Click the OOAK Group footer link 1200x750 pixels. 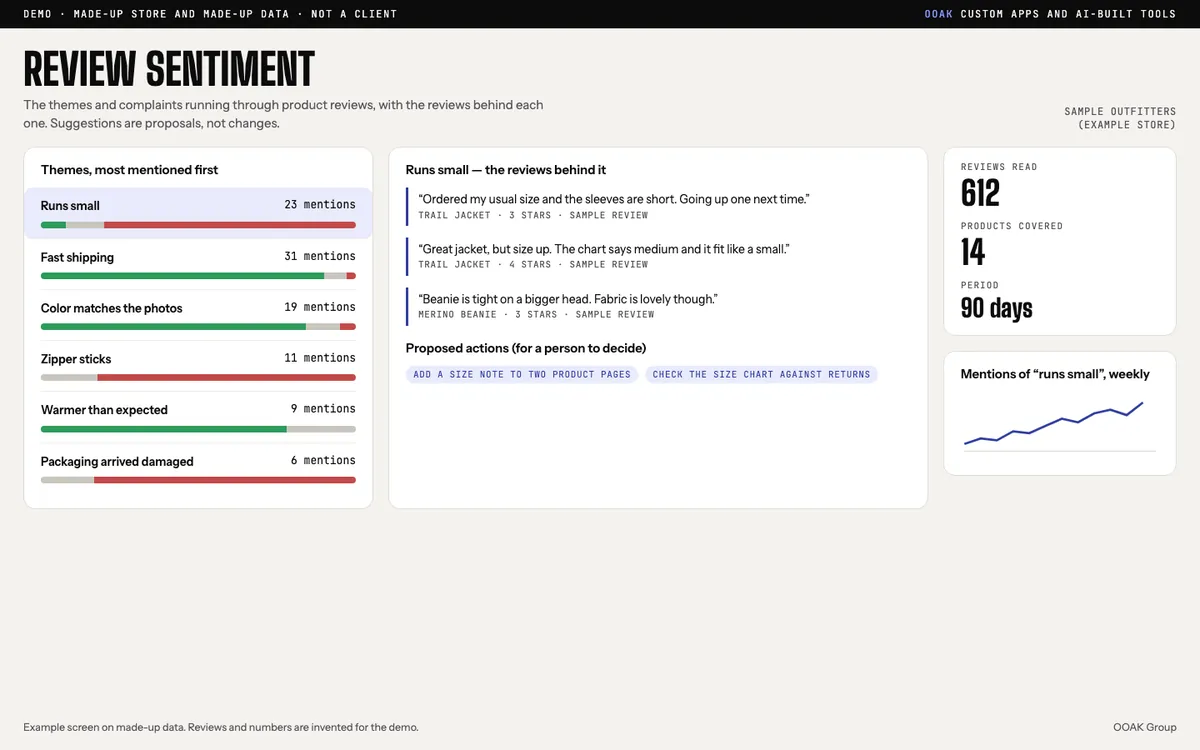point(1145,727)
